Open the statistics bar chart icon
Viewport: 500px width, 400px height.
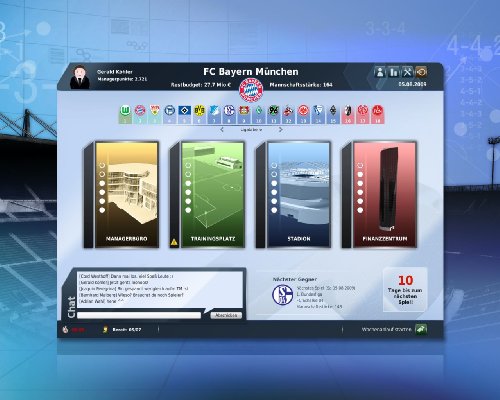(x=394, y=72)
